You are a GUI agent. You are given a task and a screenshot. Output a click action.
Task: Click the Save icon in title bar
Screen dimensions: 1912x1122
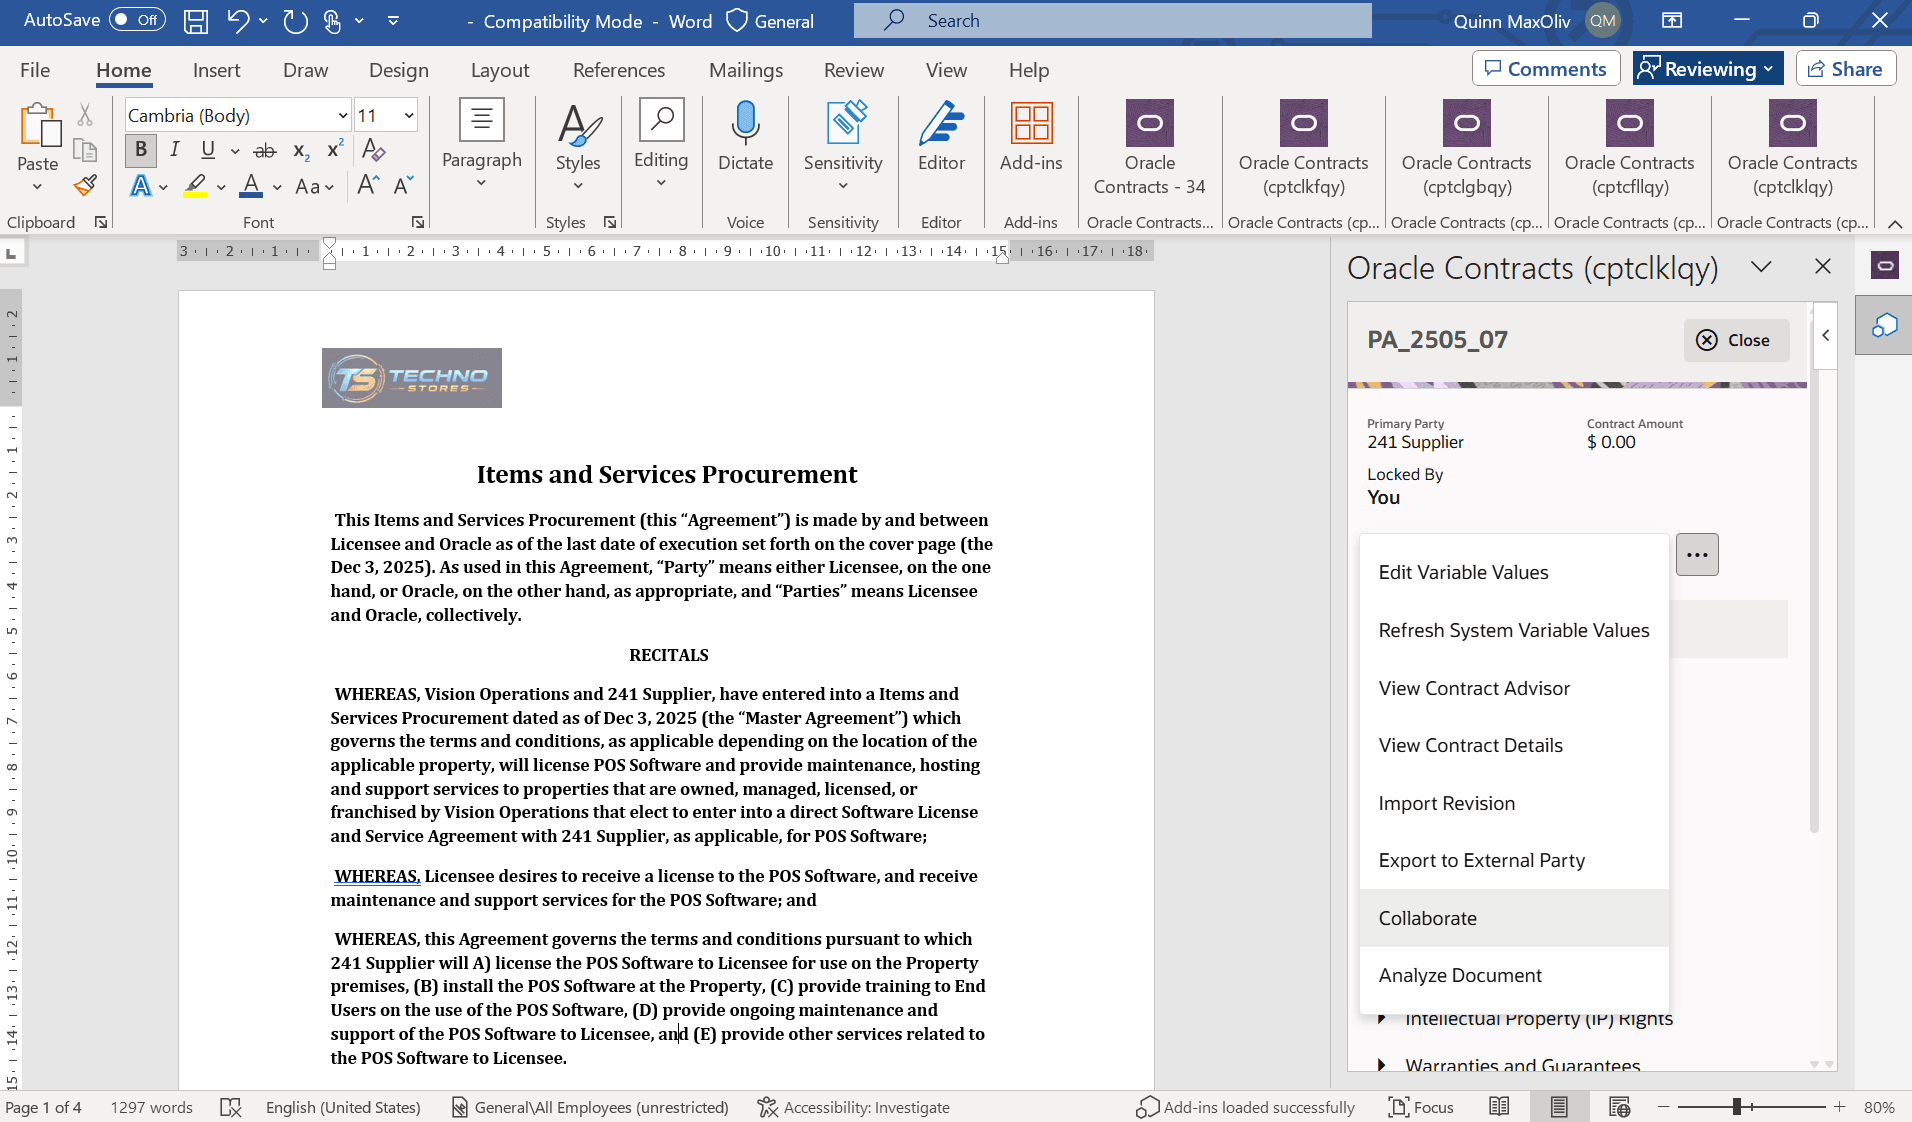[x=196, y=21]
